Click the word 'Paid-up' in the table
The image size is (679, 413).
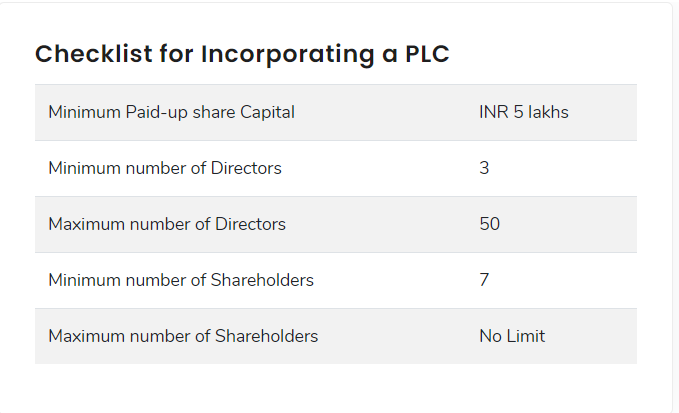[x=158, y=112]
